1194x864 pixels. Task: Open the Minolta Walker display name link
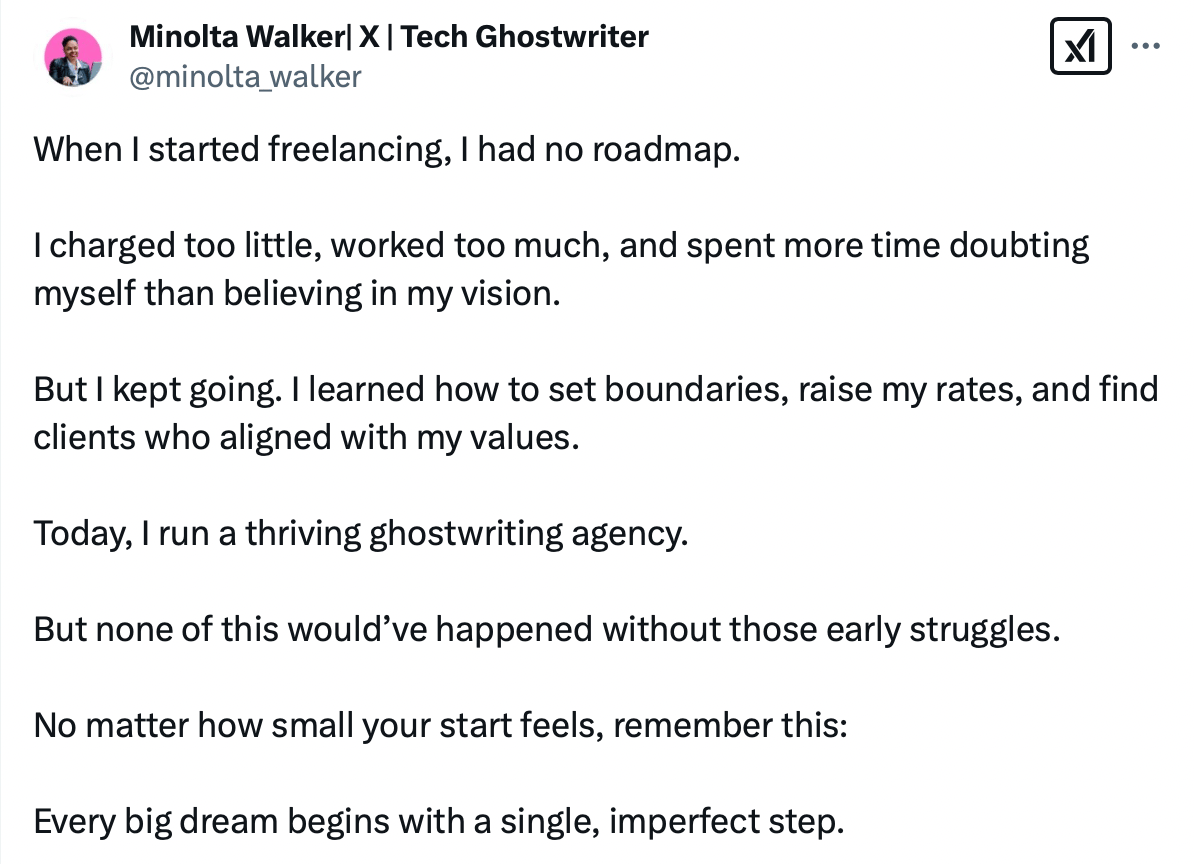pyautogui.click(x=388, y=36)
